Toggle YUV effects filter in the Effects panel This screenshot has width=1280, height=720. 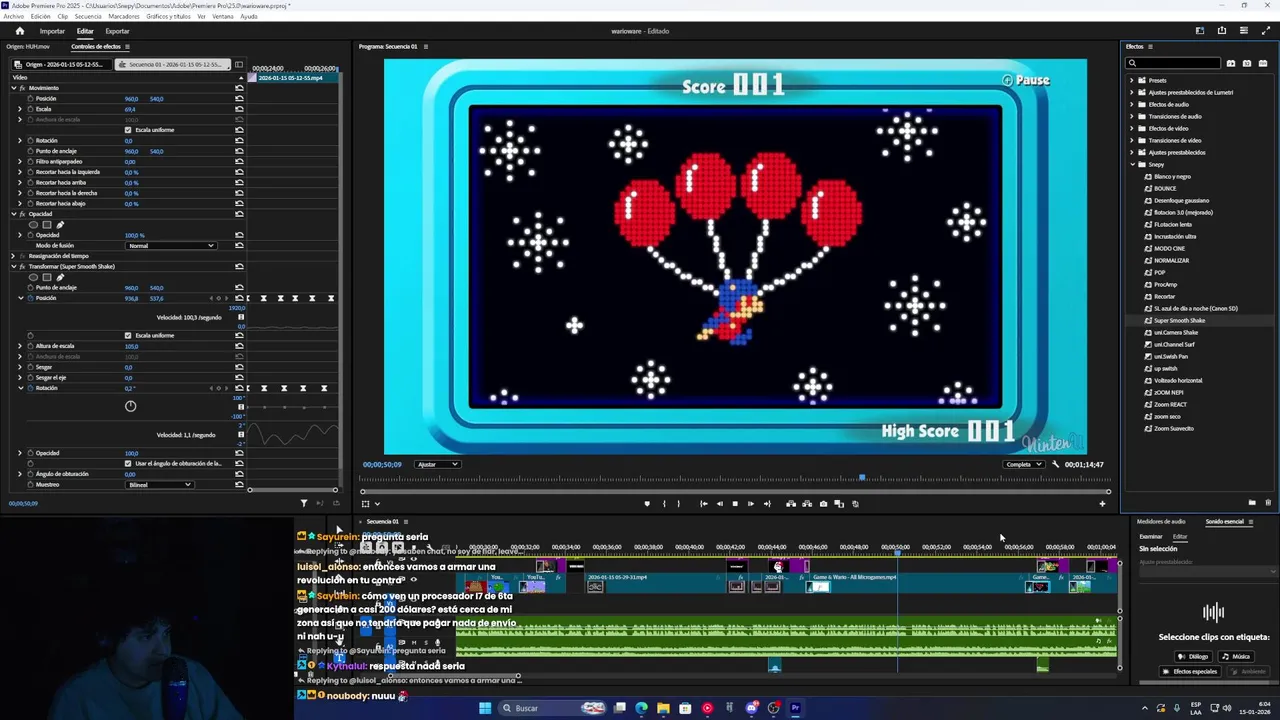(1263, 63)
